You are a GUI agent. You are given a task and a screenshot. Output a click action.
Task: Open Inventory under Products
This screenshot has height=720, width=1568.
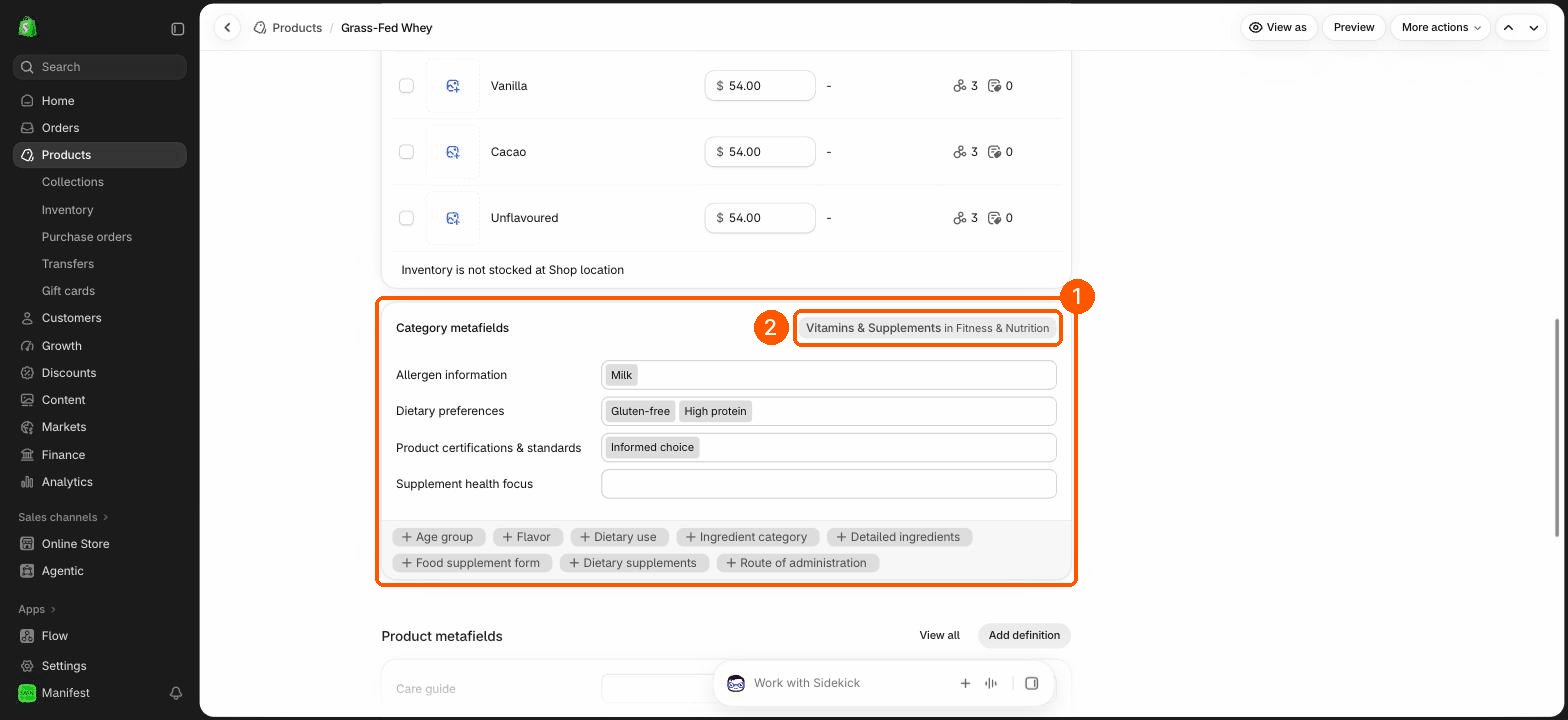[67, 210]
